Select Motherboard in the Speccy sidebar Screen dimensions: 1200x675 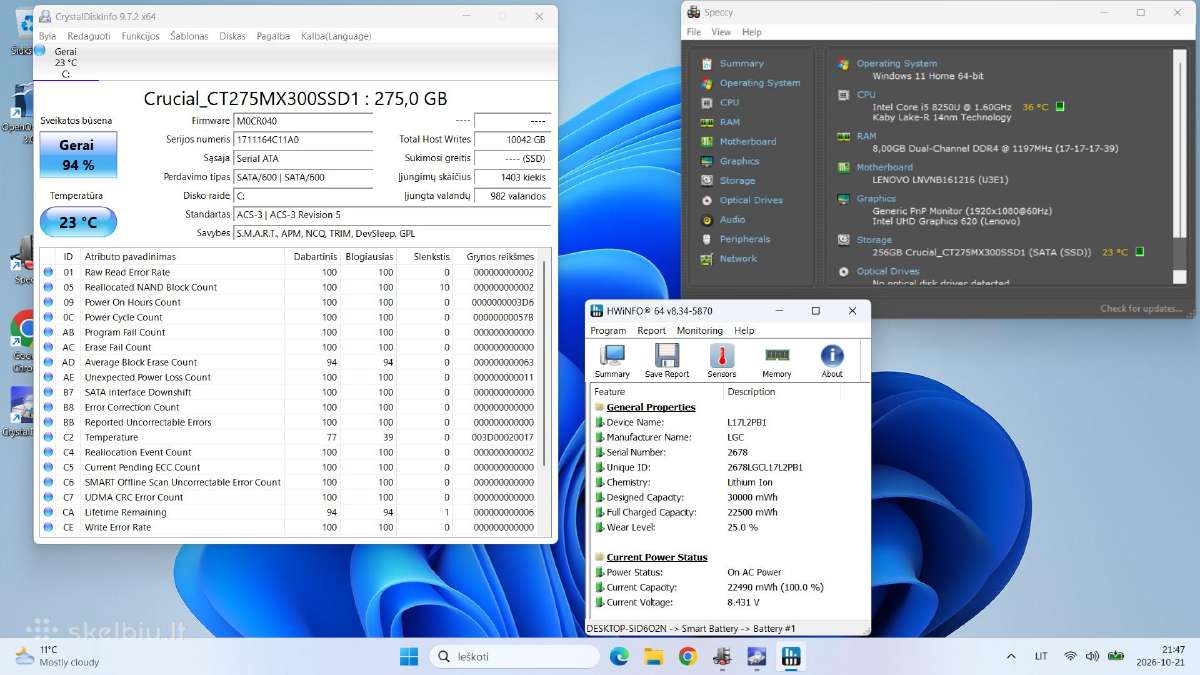(x=747, y=141)
